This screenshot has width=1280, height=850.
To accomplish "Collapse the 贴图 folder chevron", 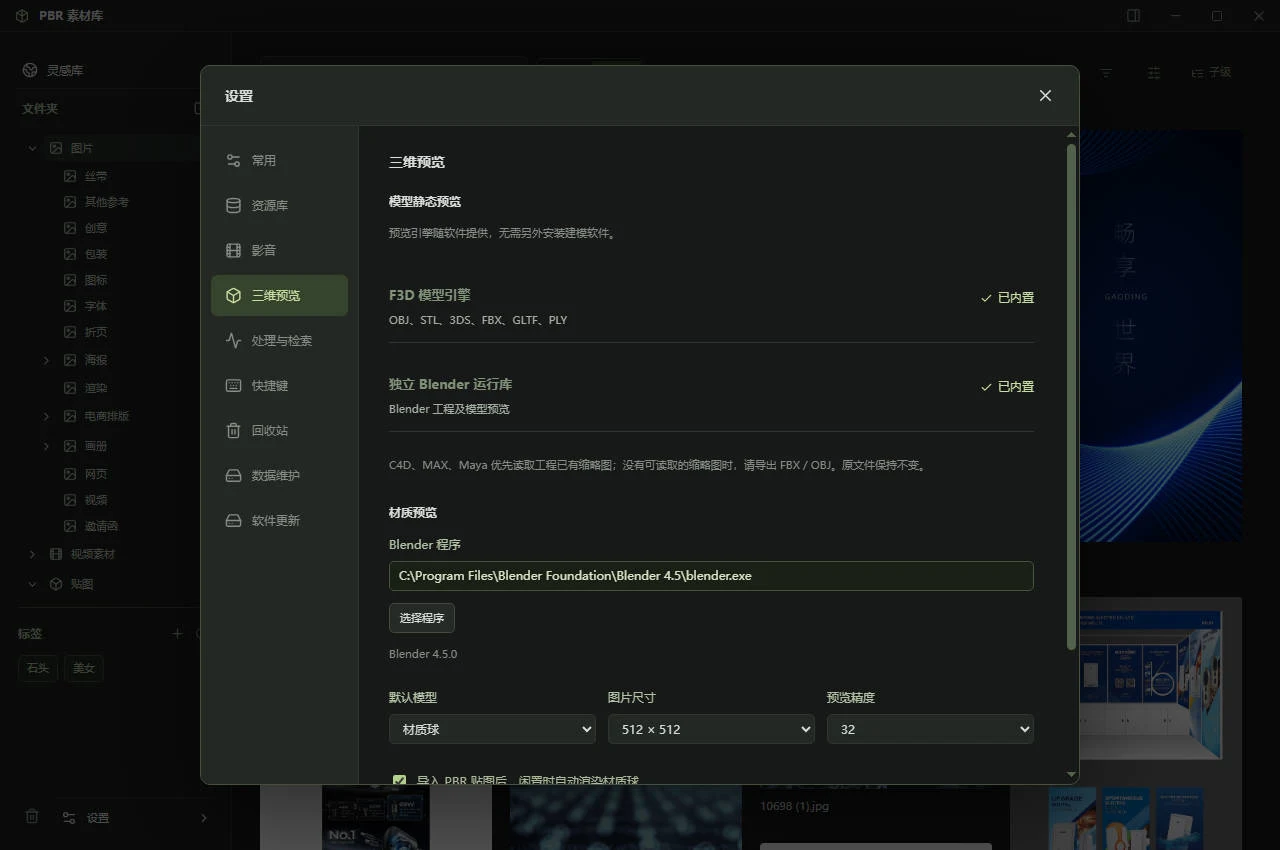I will tap(32, 584).
